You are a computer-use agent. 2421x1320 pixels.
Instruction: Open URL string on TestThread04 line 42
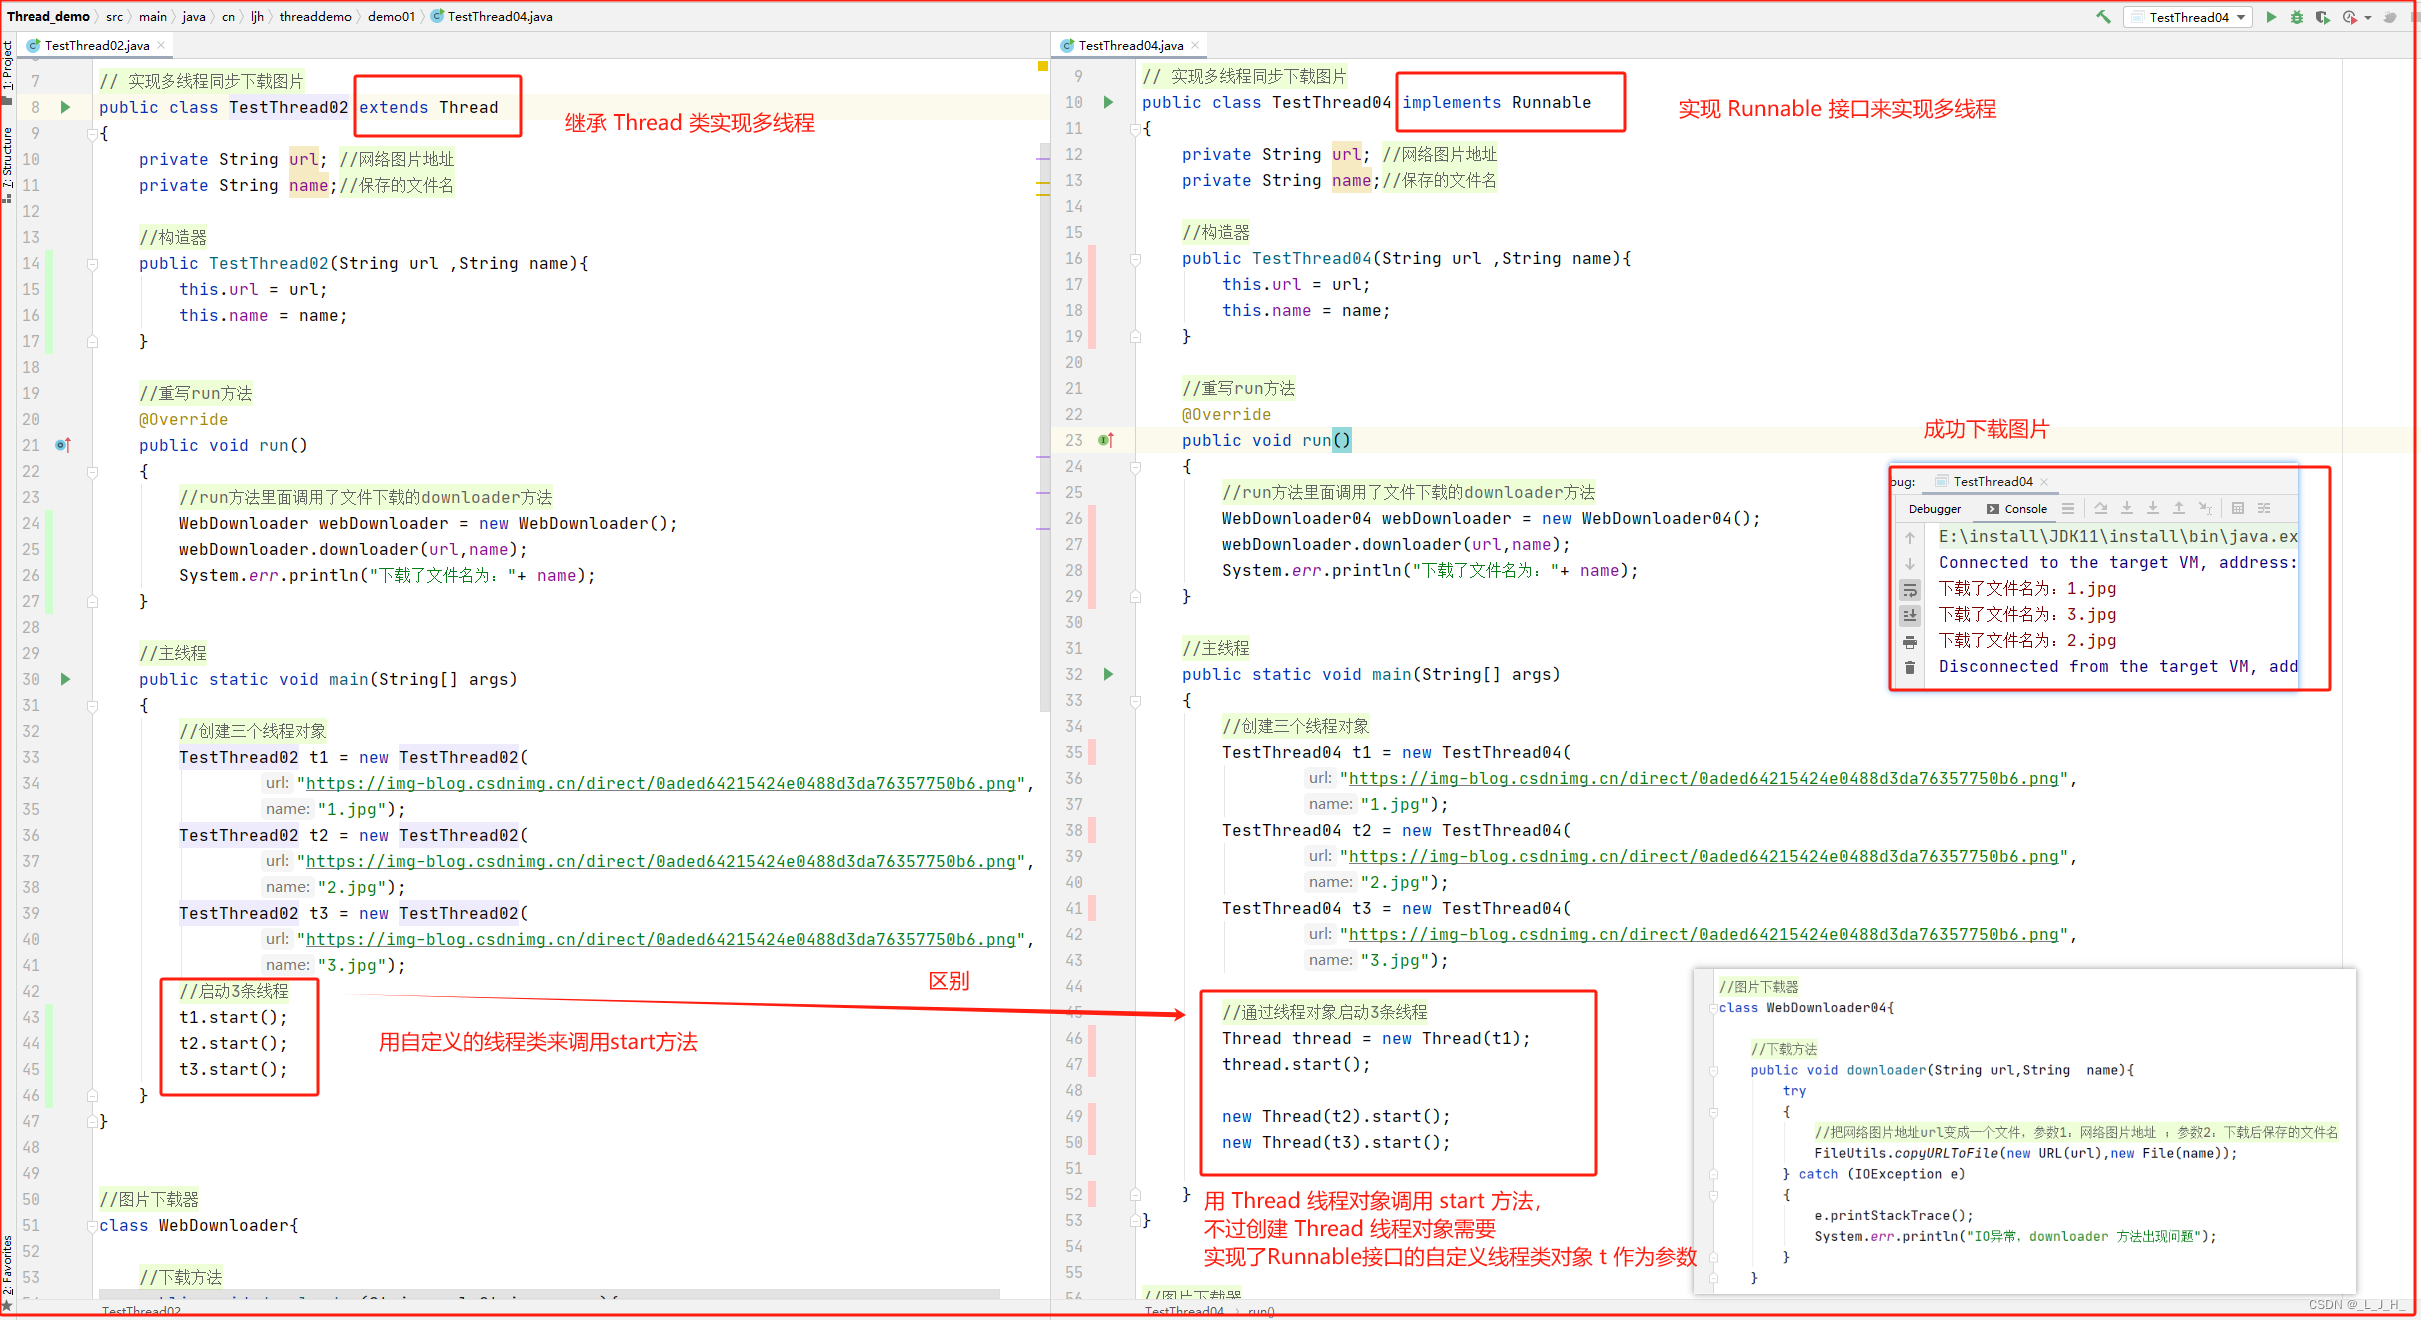point(1703,935)
